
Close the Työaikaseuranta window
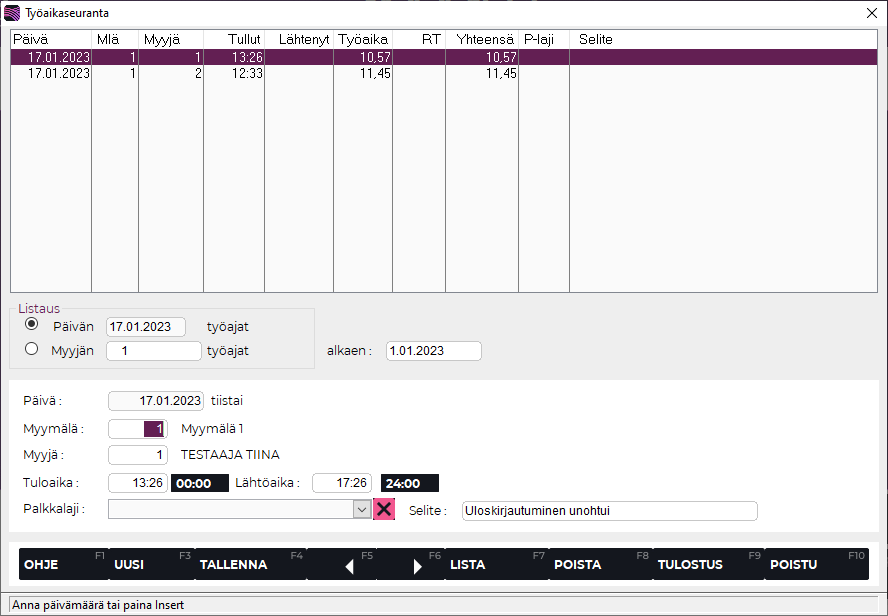coord(870,13)
